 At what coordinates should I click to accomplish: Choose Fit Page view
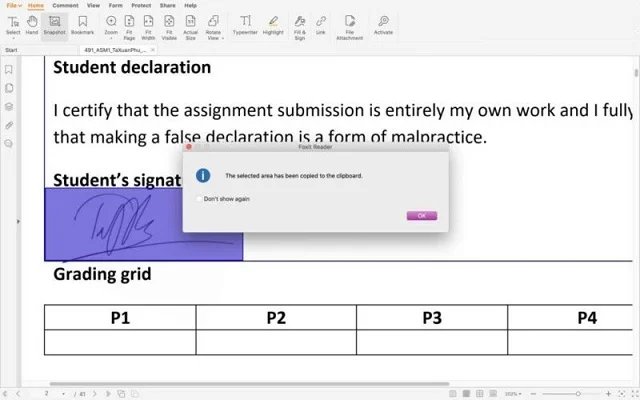129,27
